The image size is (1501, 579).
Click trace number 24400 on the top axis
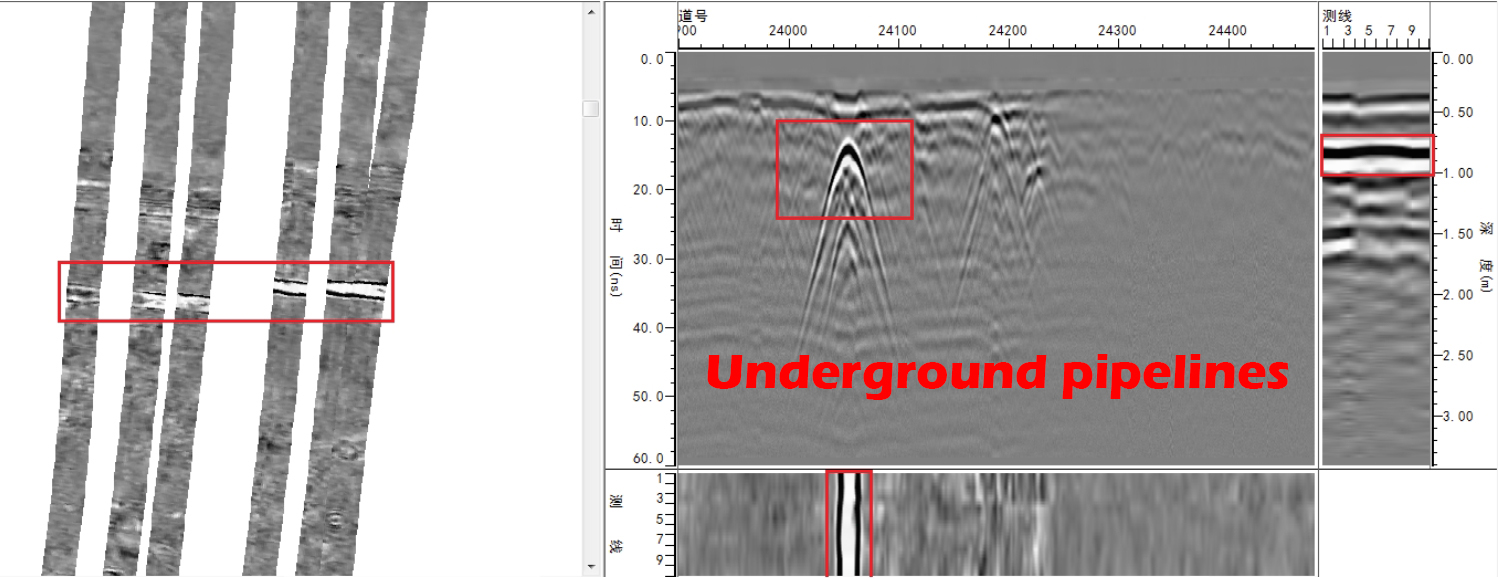click(1227, 31)
